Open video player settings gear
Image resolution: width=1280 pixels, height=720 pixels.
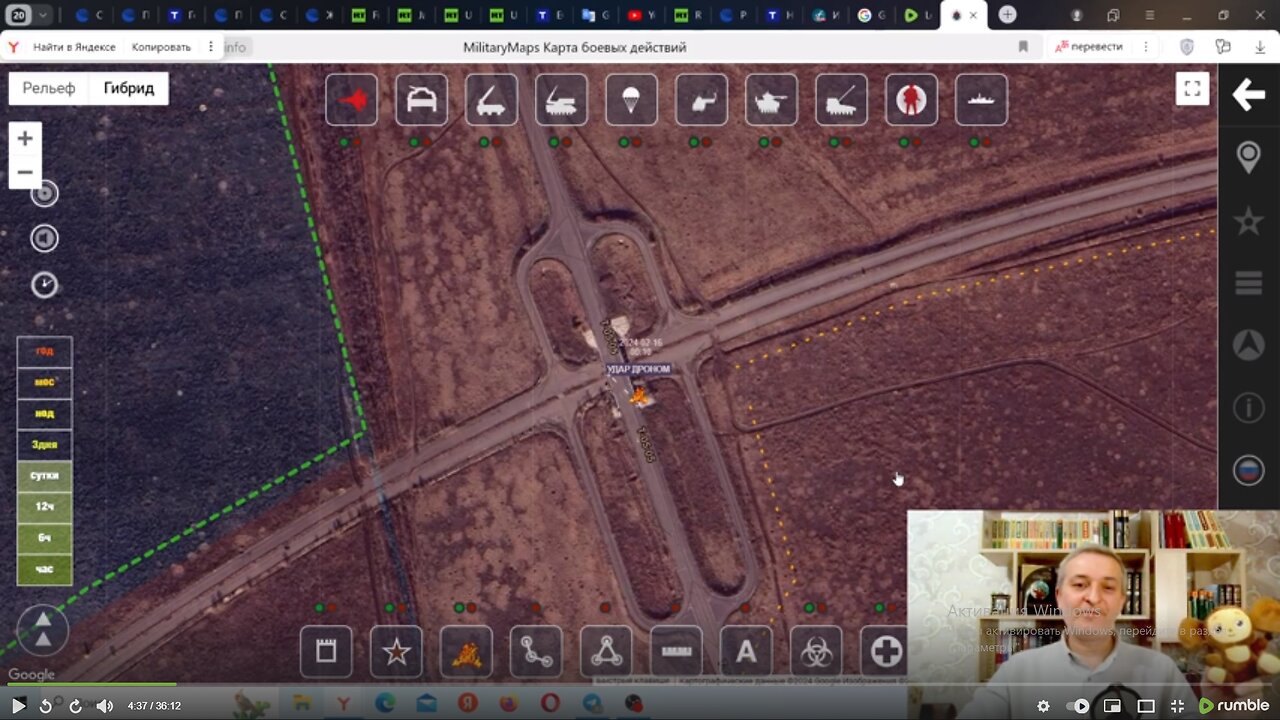tap(1043, 706)
